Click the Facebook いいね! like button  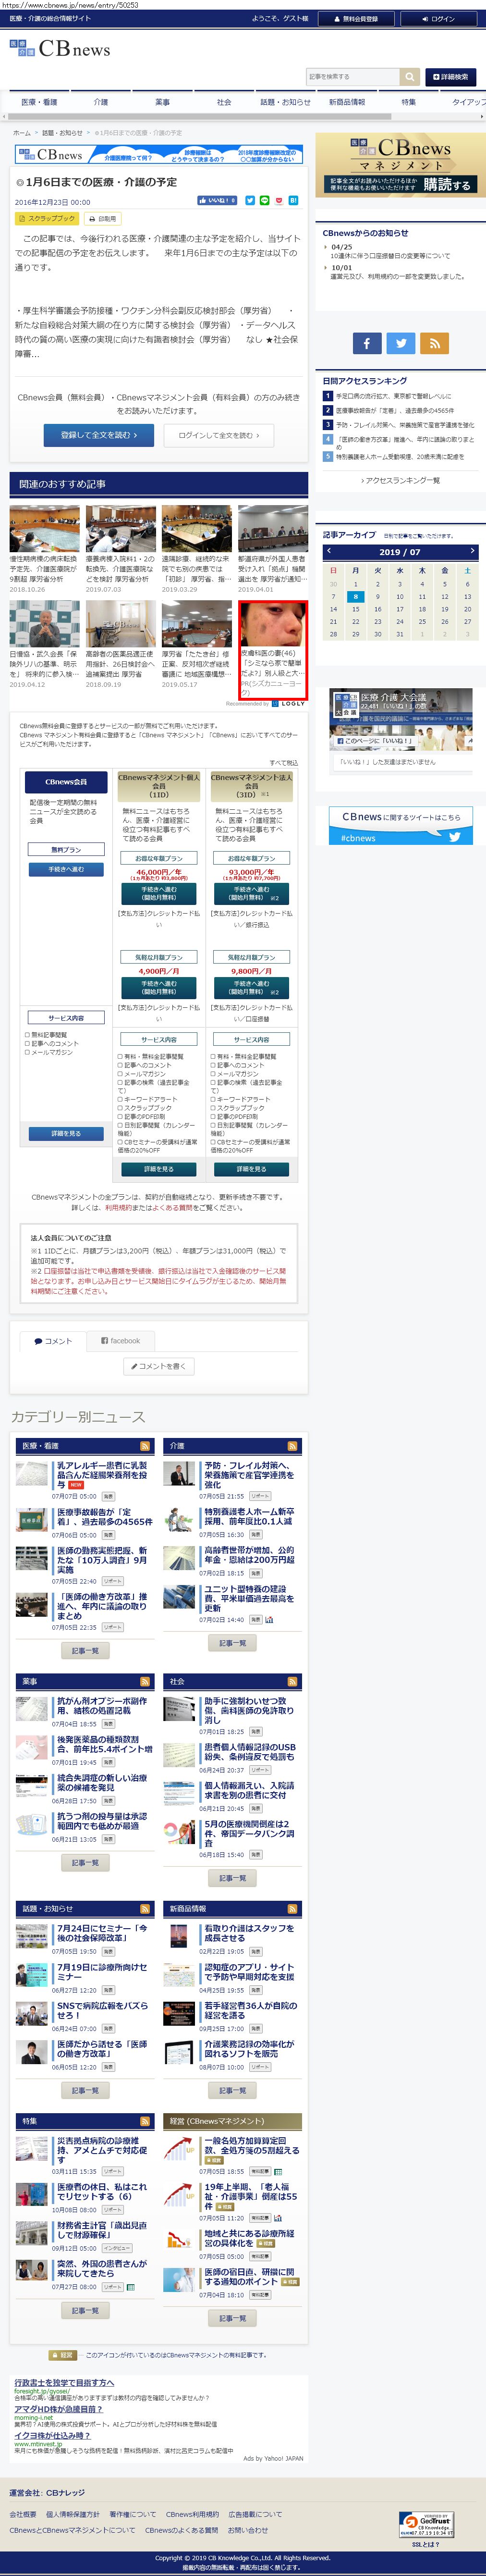(216, 201)
